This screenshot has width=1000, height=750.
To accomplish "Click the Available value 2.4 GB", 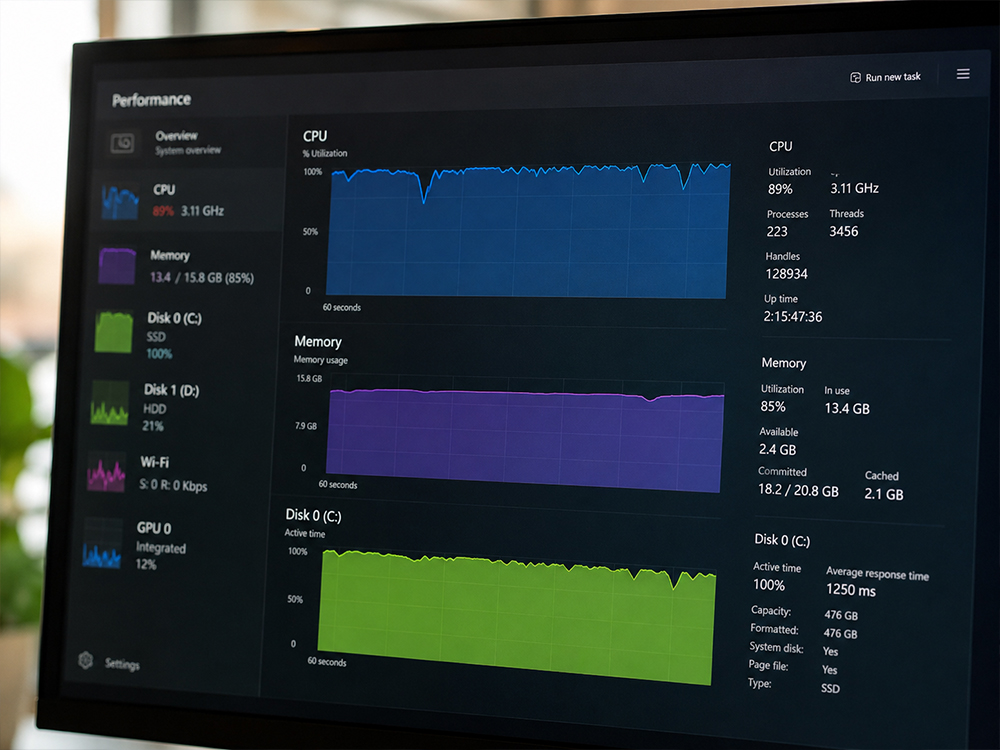I will click(x=777, y=450).
